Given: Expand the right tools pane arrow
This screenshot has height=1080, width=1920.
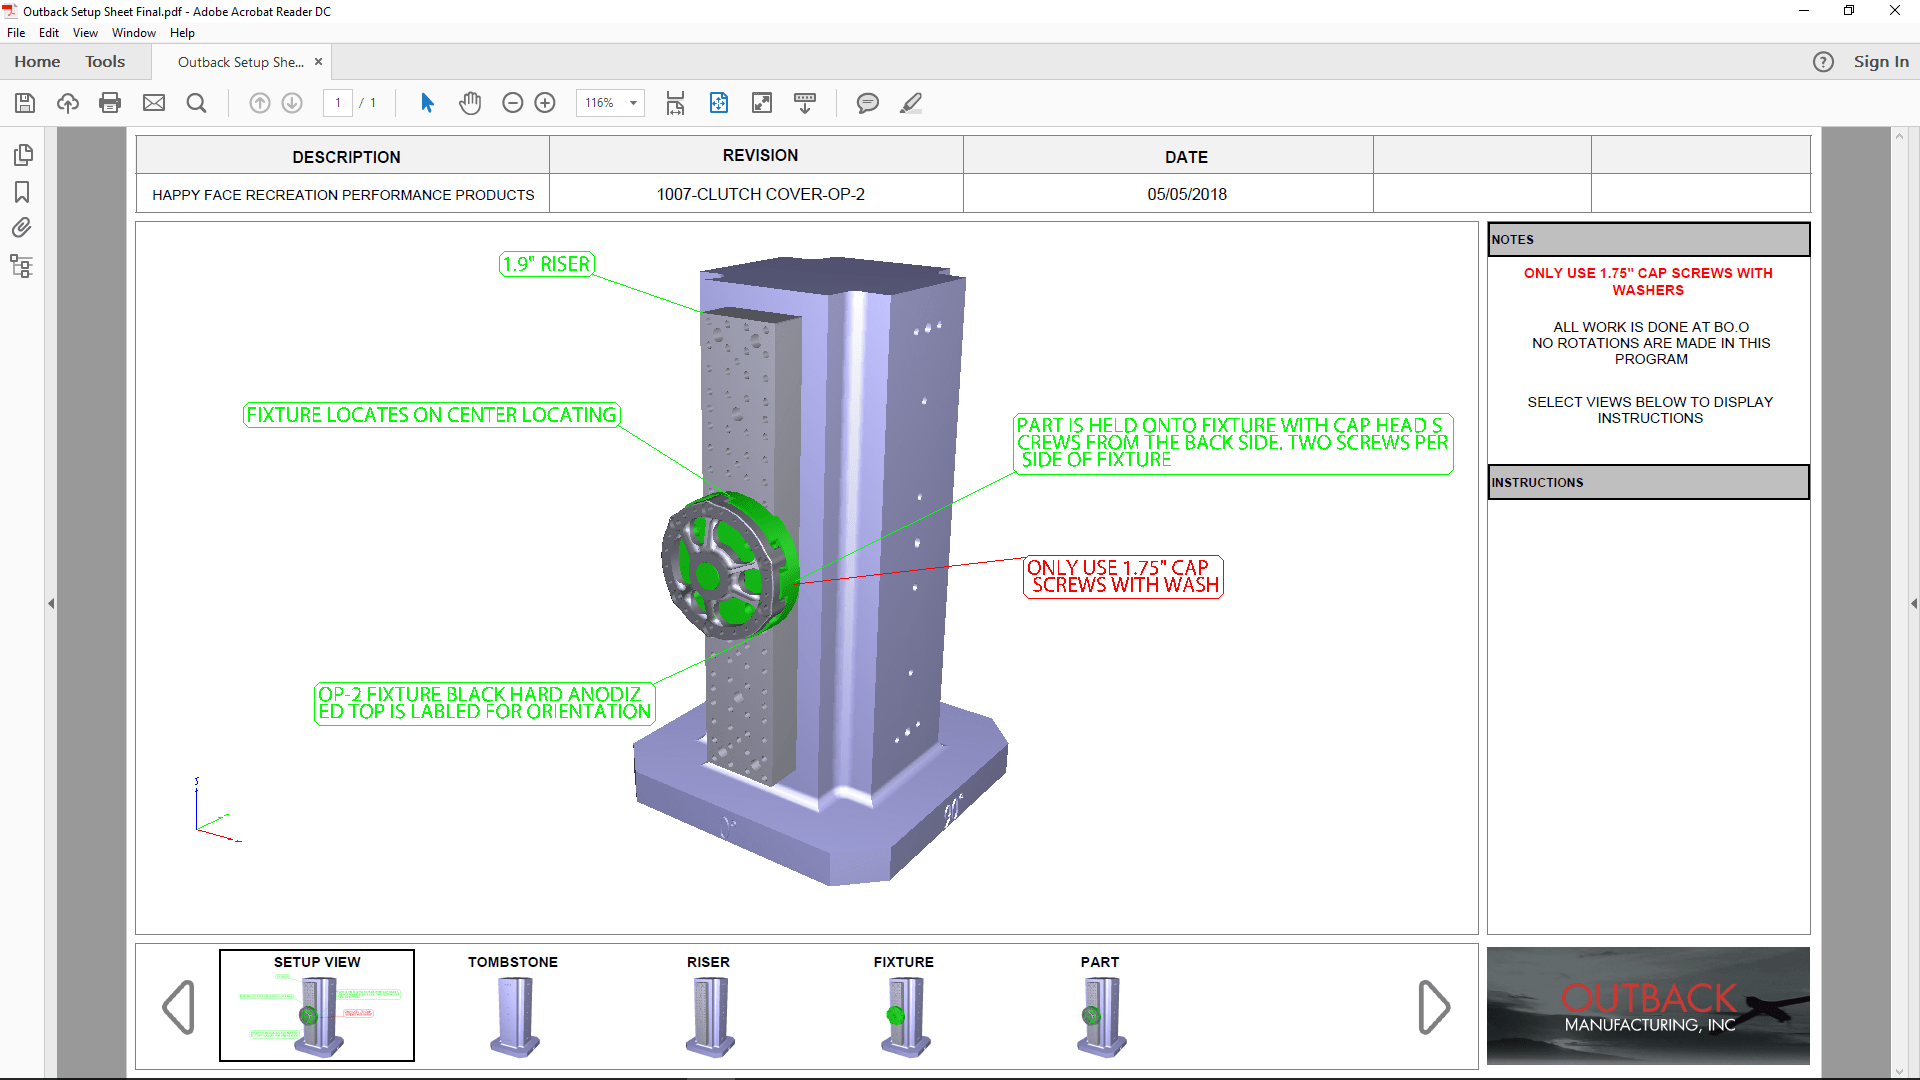Looking at the screenshot, I should (x=1913, y=604).
